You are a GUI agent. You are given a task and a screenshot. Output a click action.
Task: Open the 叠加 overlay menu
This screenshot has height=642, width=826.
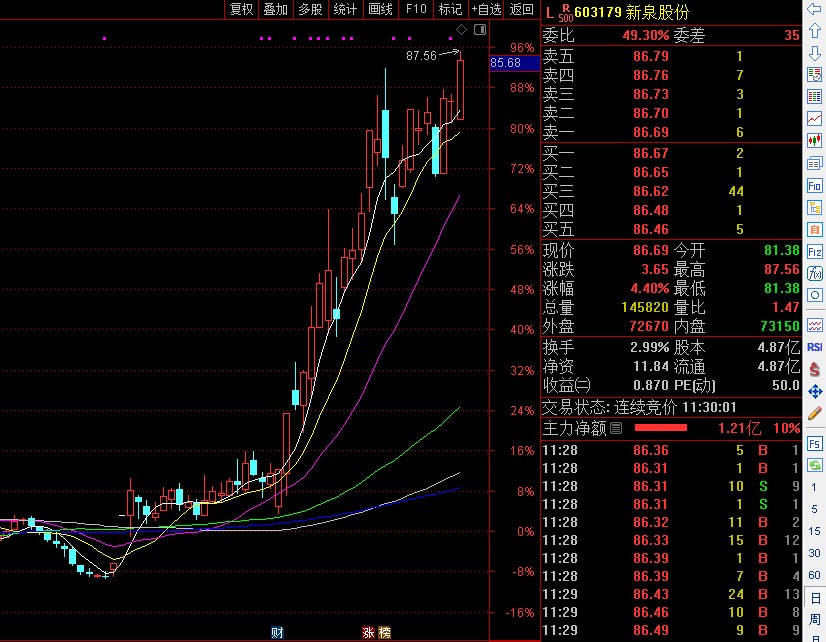pos(276,9)
